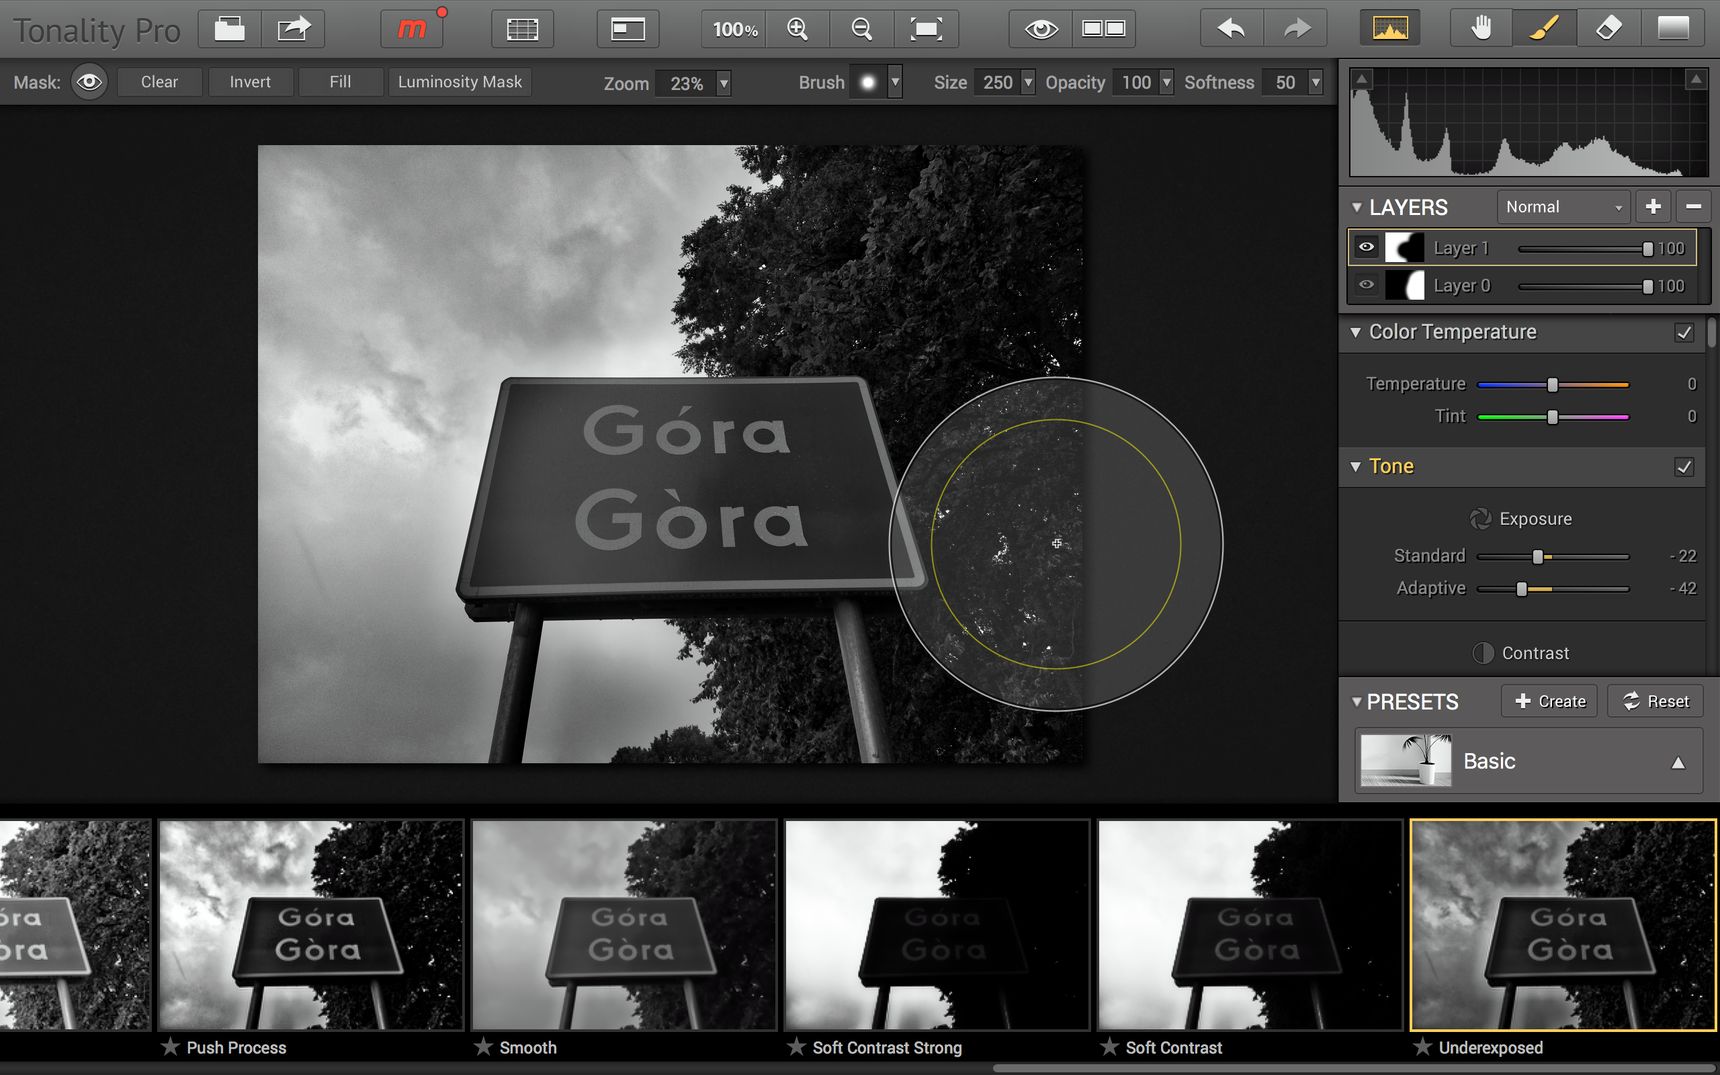Click the Adaptive exposure slider
Image resolution: width=1720 pixels, height=1075 pixels.
pyautogui.click(x=1553, y=589)
